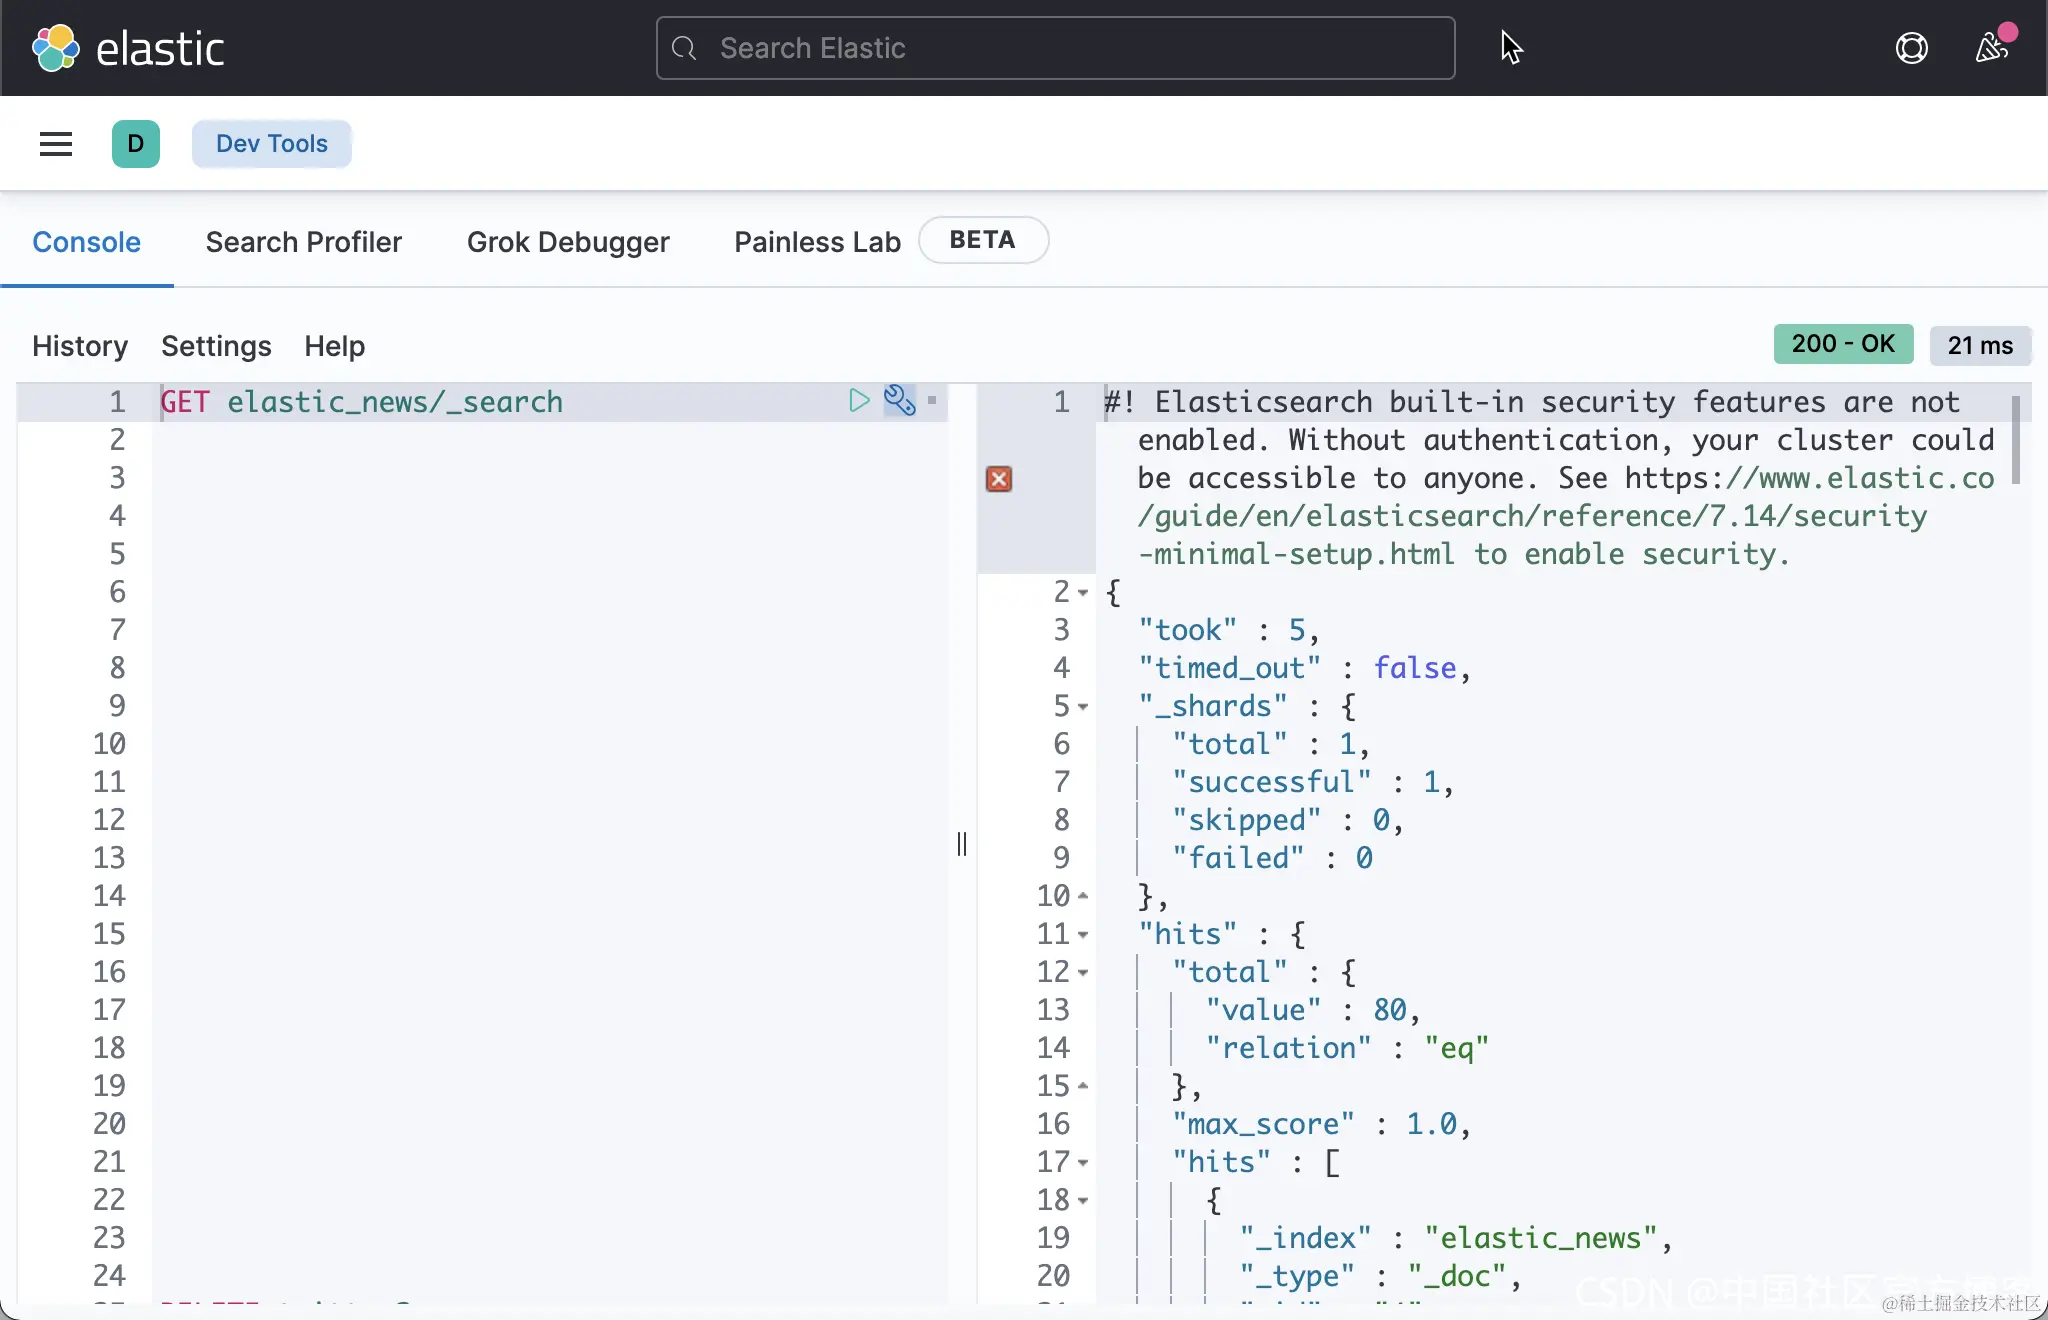Focus the Search Elastic input field
The height and width of the screenshot is (1320, 2048).
pyautogui.click(x=1055, y=48)
